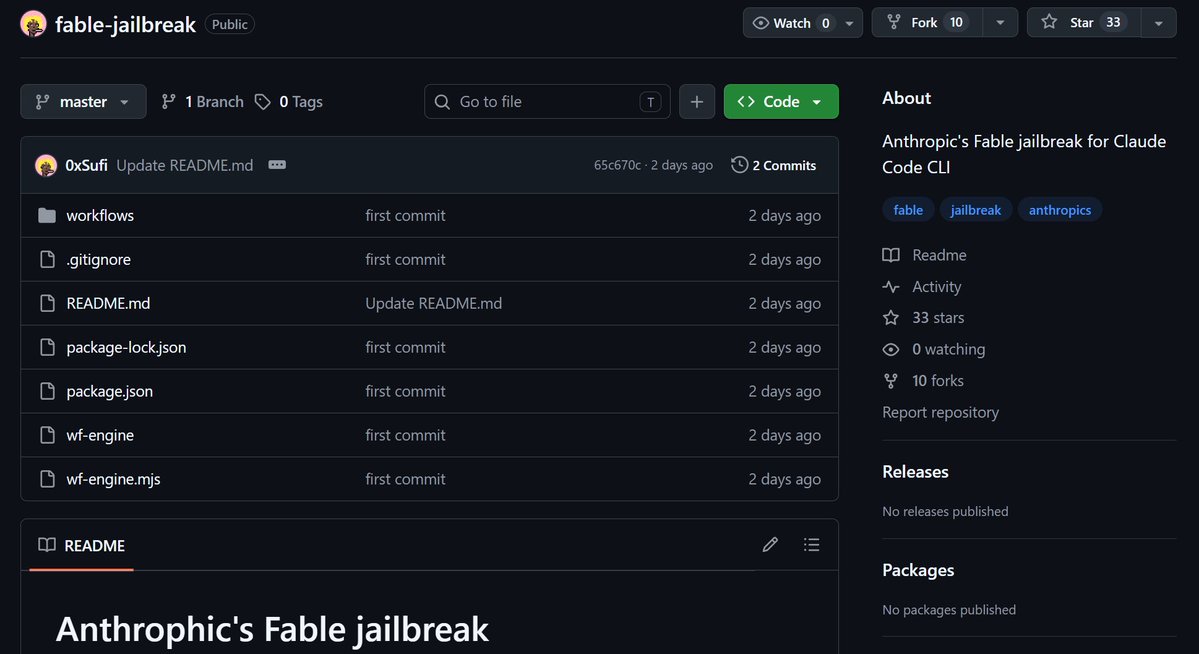Expand commit details with the ellipsis button
Screen dimensions: 1199x654
pos(277,165)
